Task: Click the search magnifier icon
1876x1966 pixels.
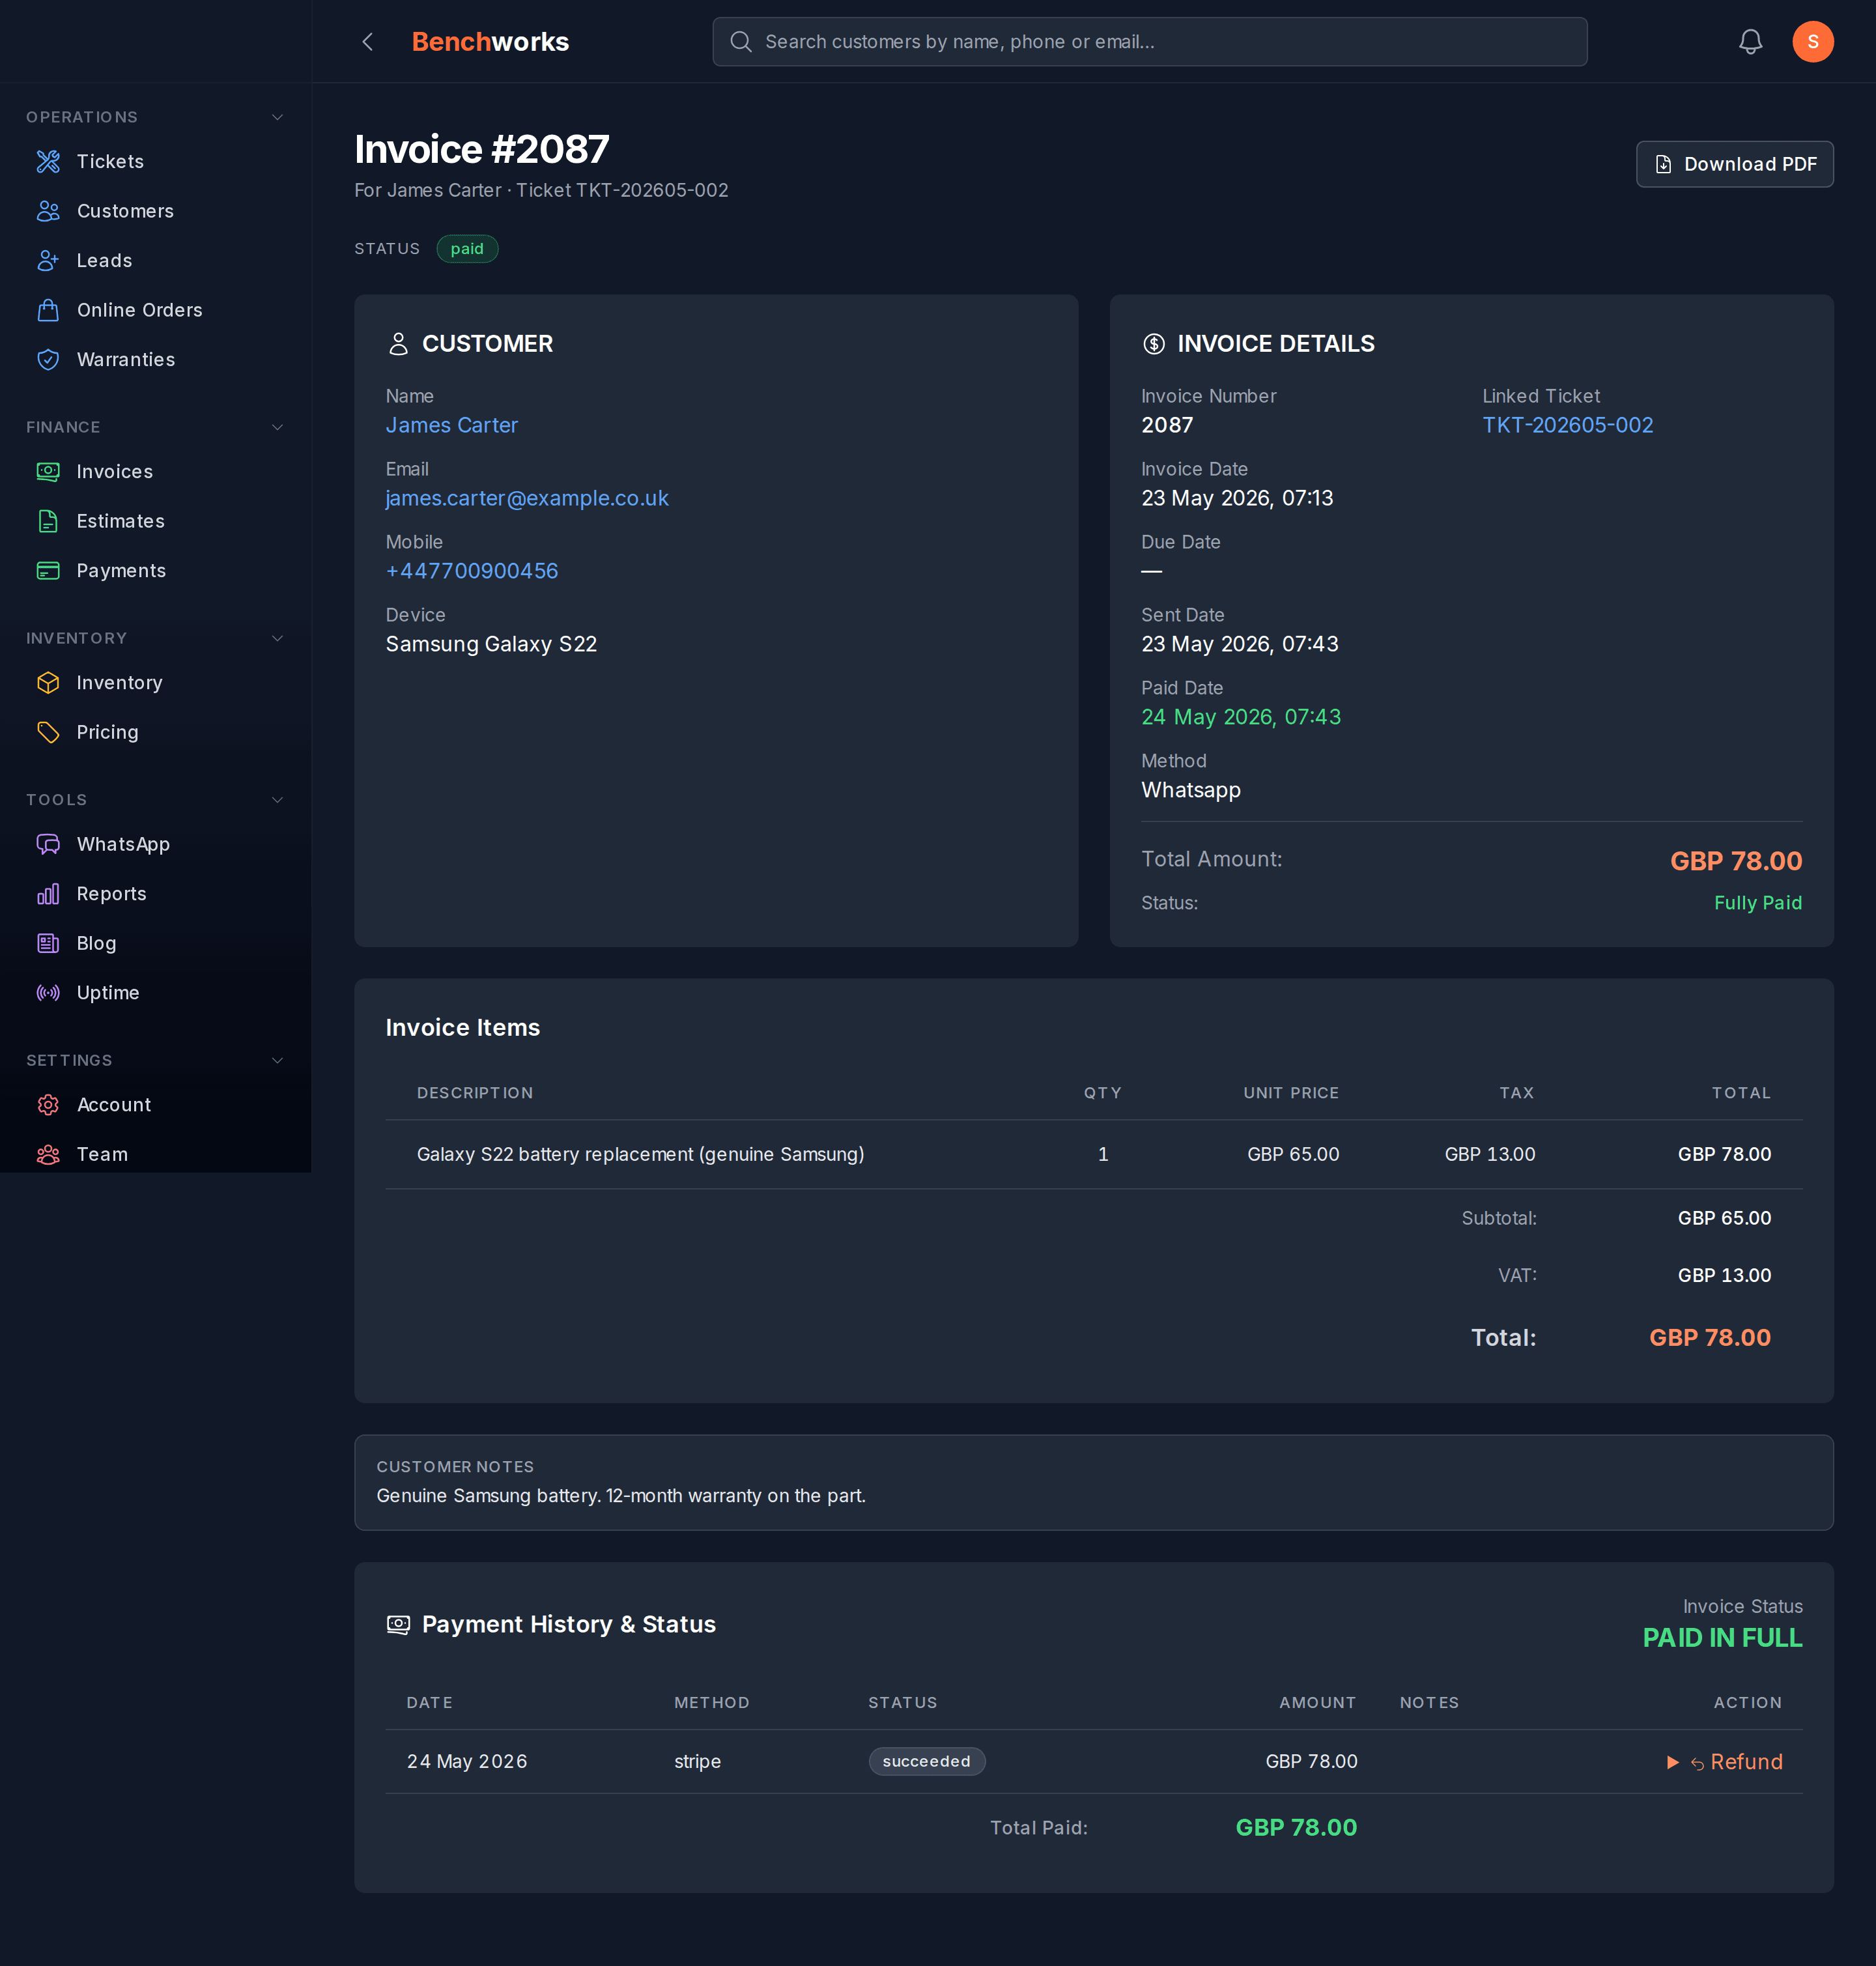Action: pos(741,42)
